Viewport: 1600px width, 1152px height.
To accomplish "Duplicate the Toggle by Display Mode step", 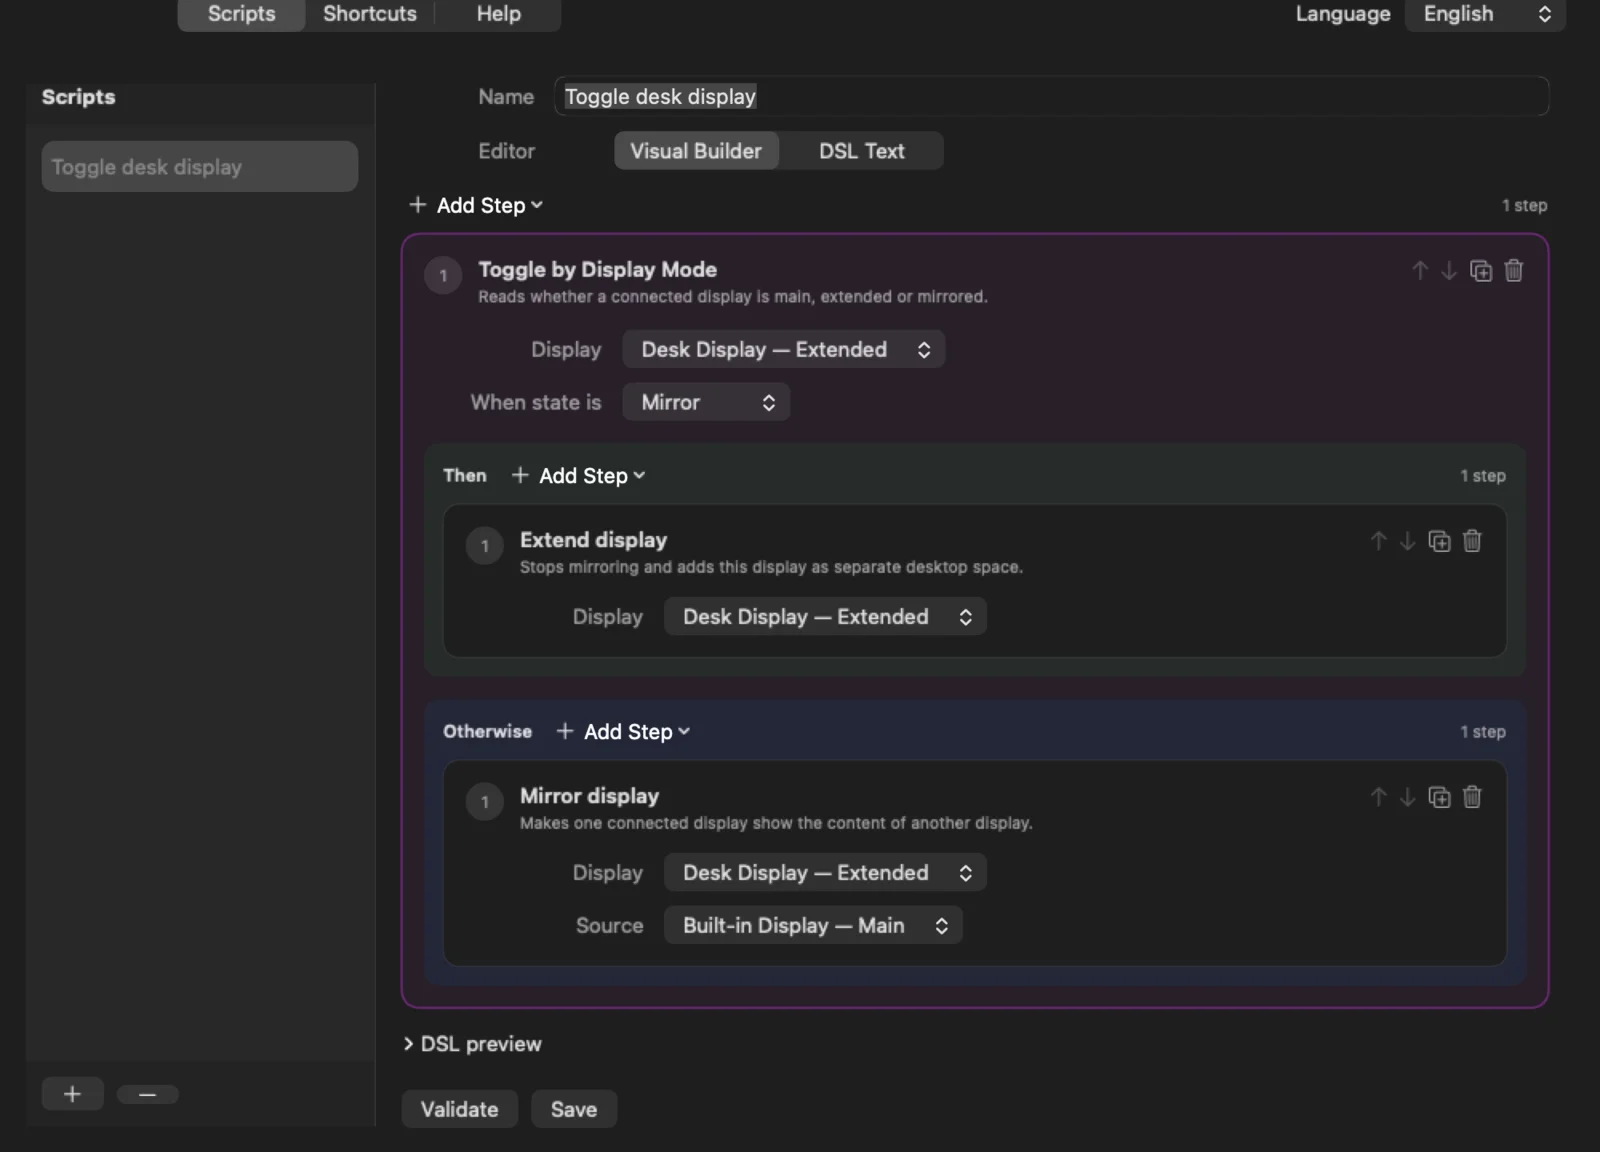I will pyautogui.click(x=1481, y=270).
